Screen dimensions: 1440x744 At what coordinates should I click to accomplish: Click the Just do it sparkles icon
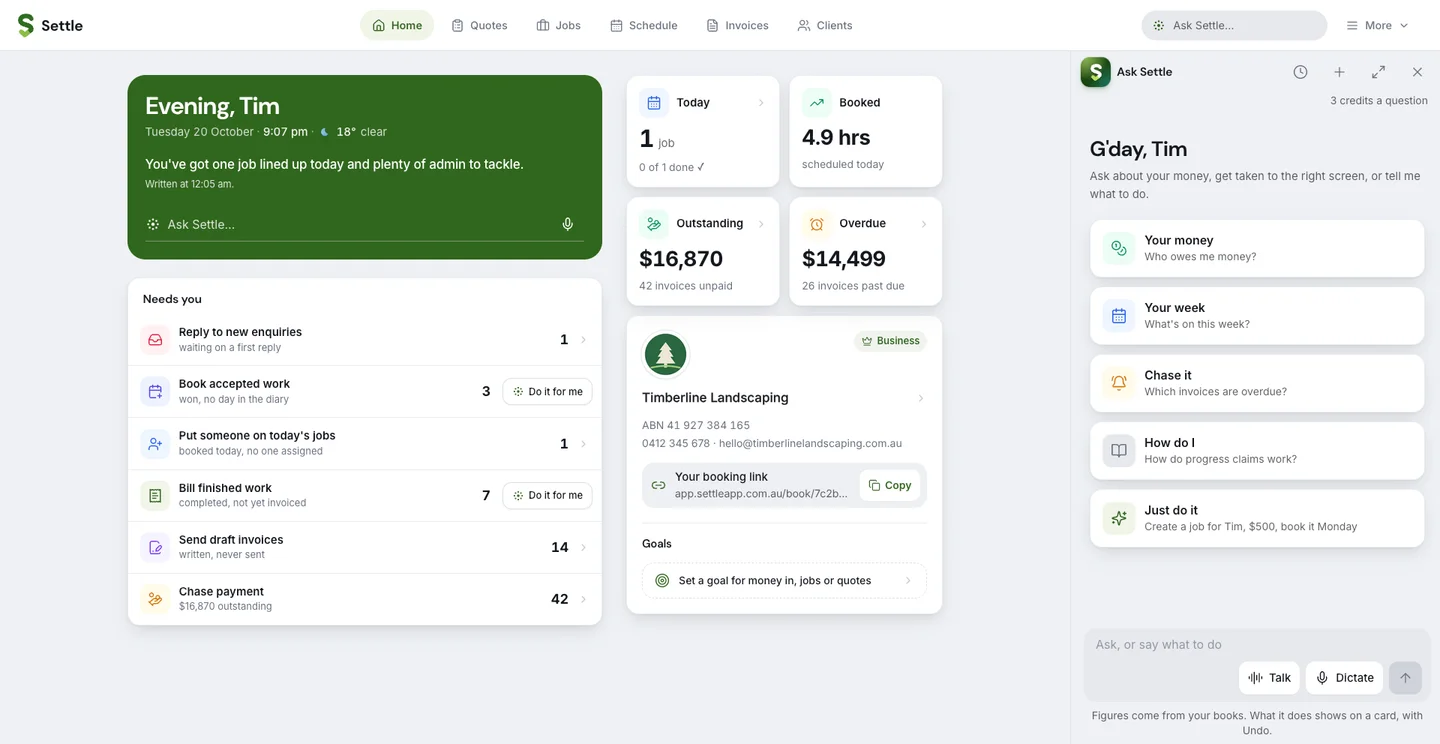click(1119, 518)
